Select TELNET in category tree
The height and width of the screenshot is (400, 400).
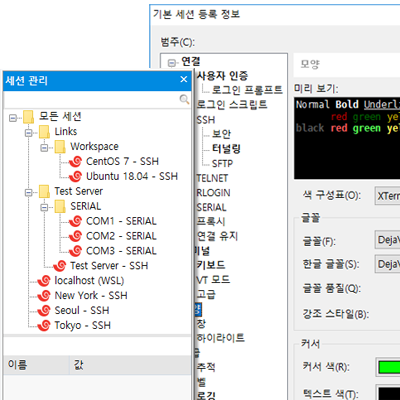click(x=212, y=178)
